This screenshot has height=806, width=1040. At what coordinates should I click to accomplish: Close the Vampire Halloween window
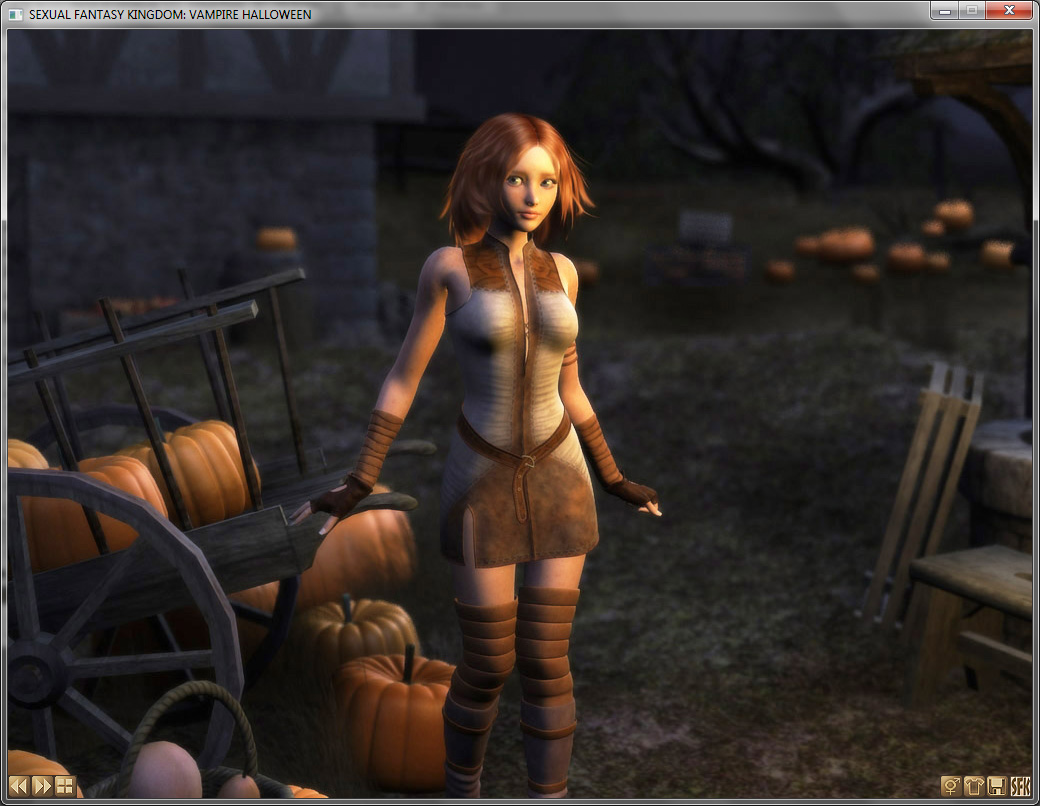tap(1009, 10)
